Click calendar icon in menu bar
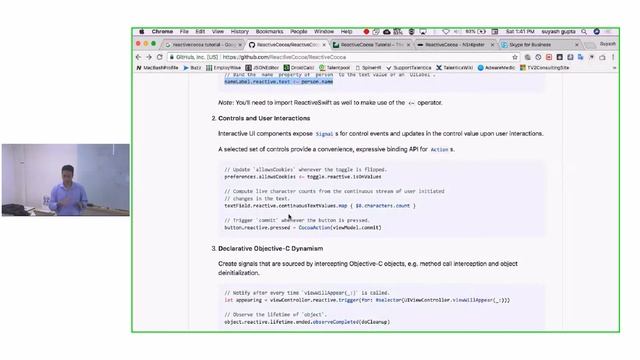This screenshot has height=360, width=640. click(x=495, y=31)
